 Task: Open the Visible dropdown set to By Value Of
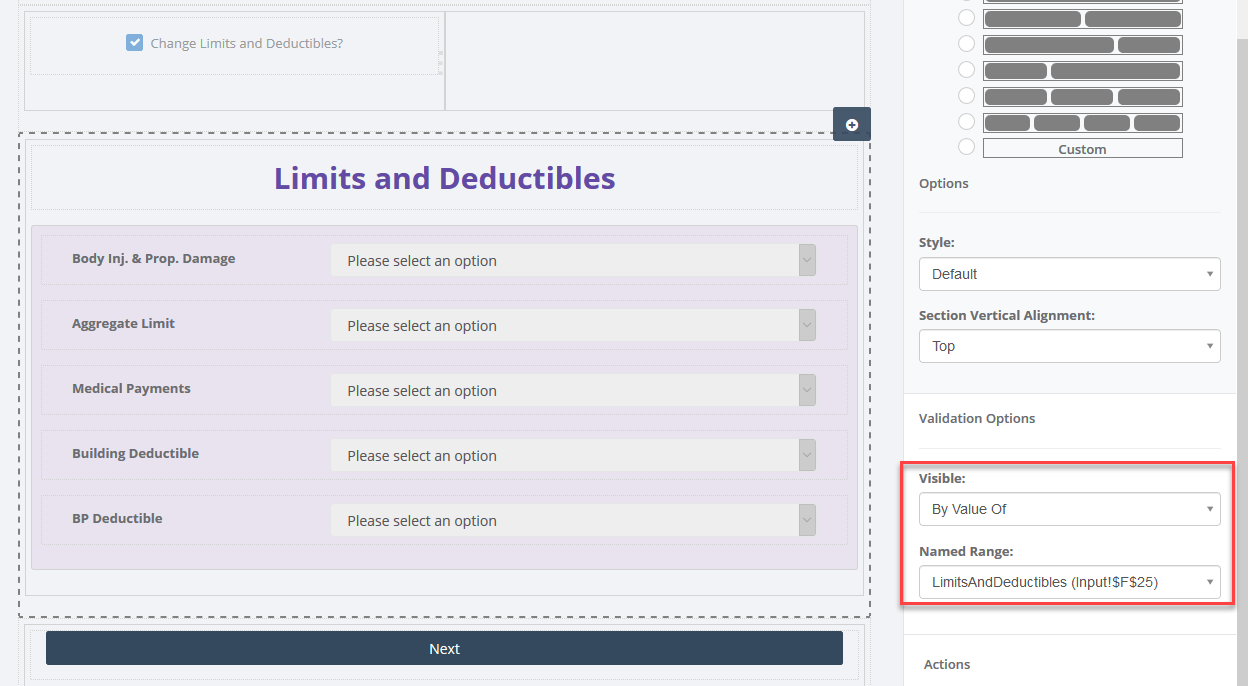tap(1069, 509)
